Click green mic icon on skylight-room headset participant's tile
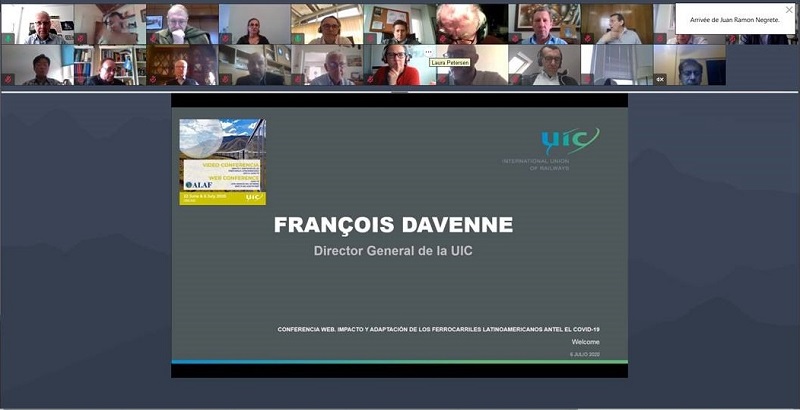The image size is (800, 410). 298,39
